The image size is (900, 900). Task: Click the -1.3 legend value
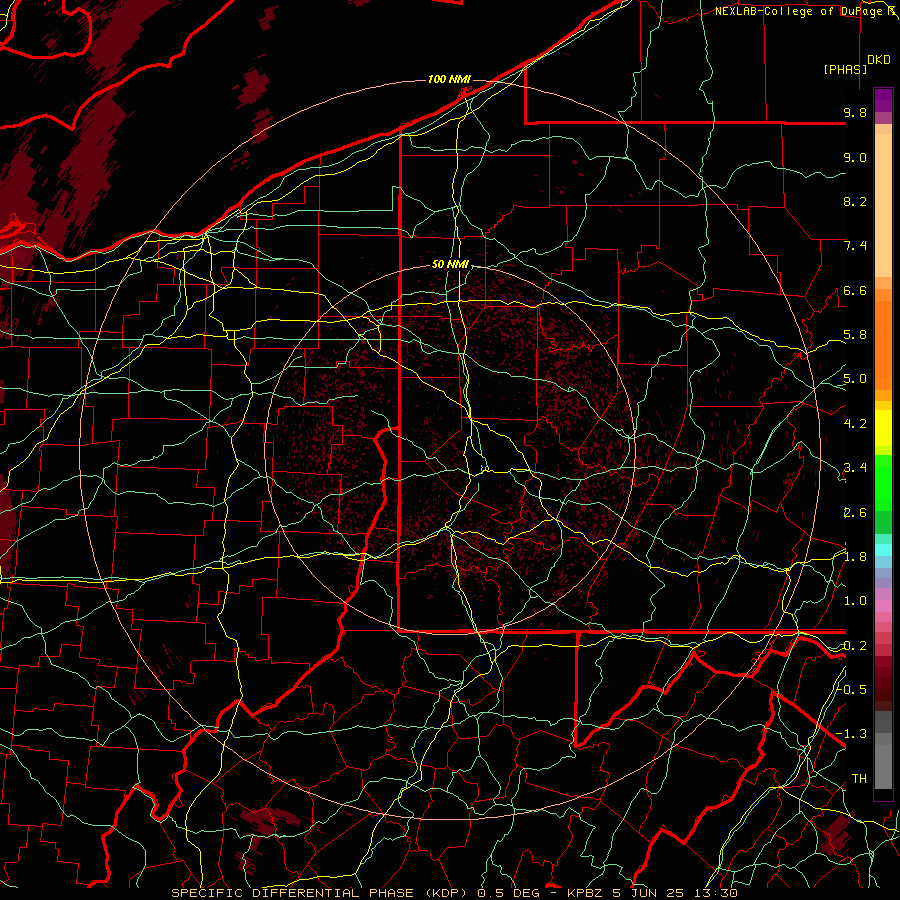[x=852, y=734]
